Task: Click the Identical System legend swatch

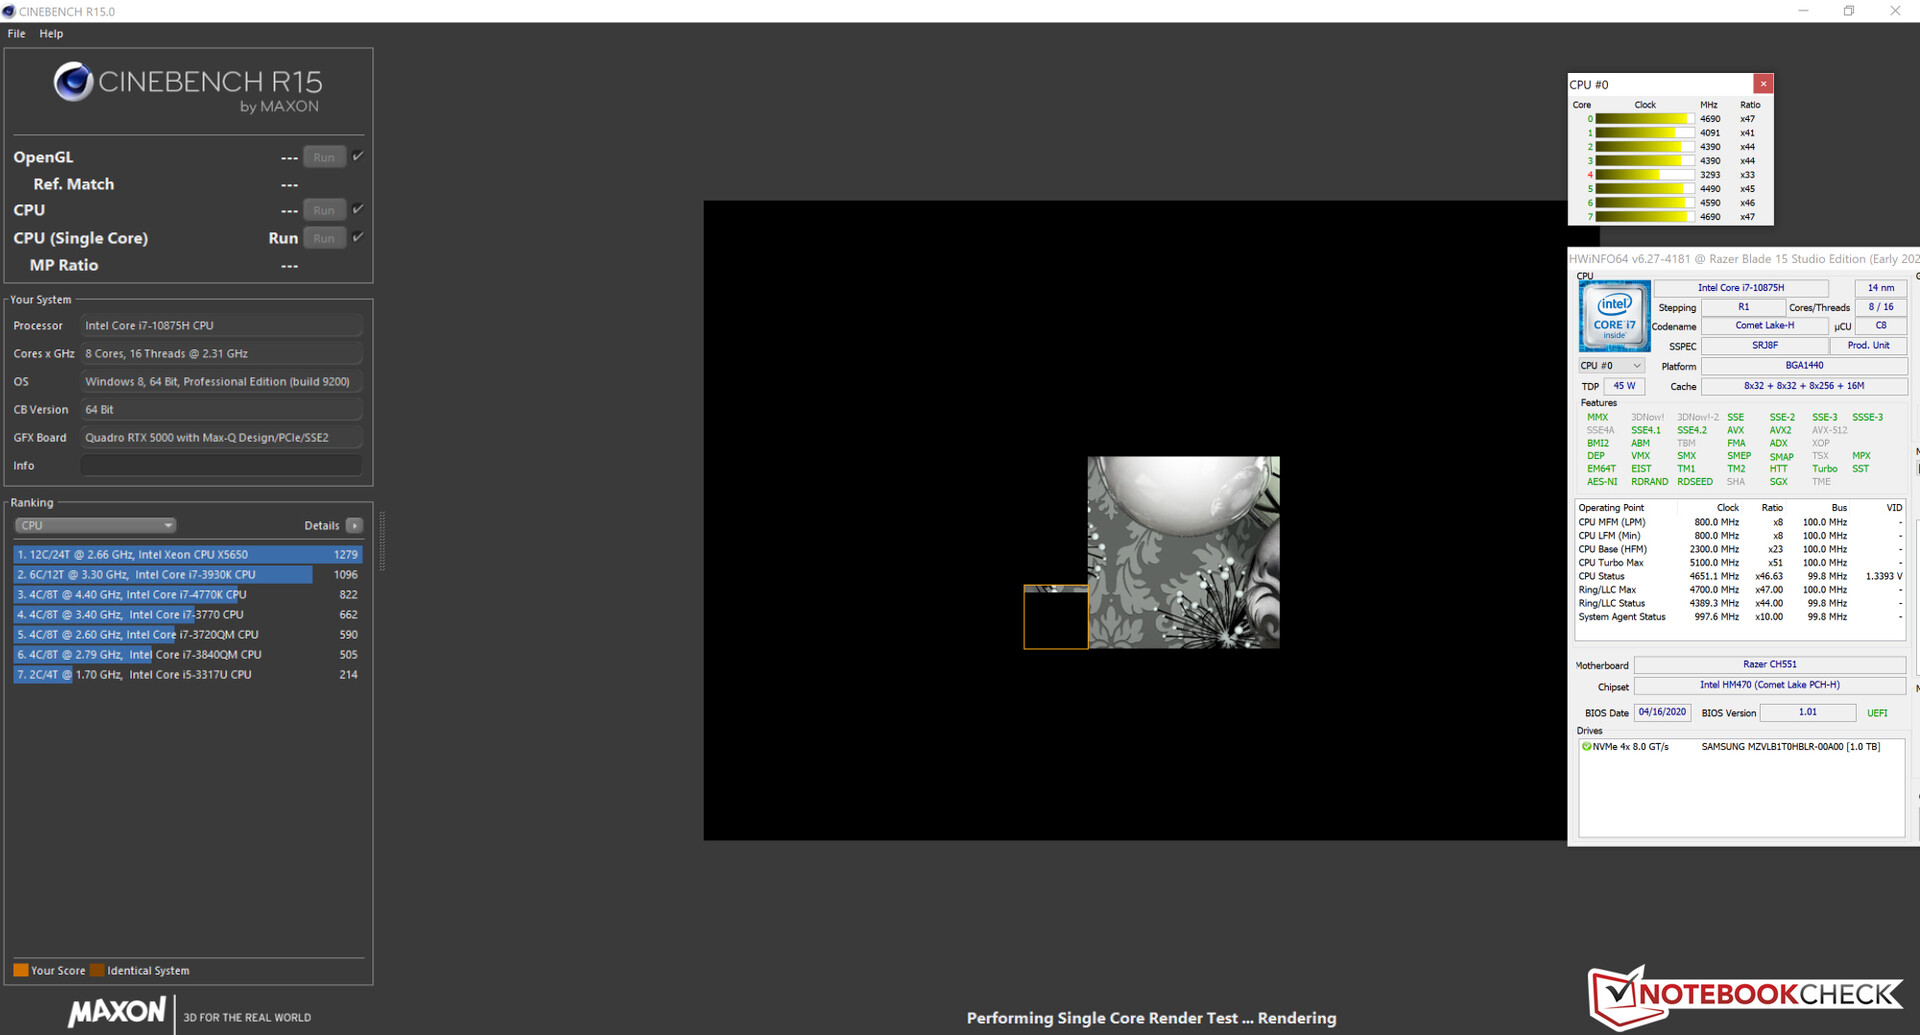Action: point(97,970)
